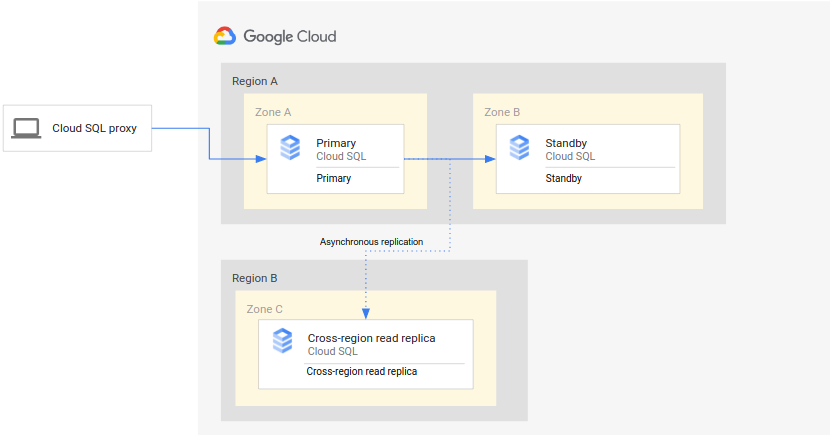This screenshot has width=830, height=436.
Task: Select the Zone C label
Action: (x=265, y=309)
